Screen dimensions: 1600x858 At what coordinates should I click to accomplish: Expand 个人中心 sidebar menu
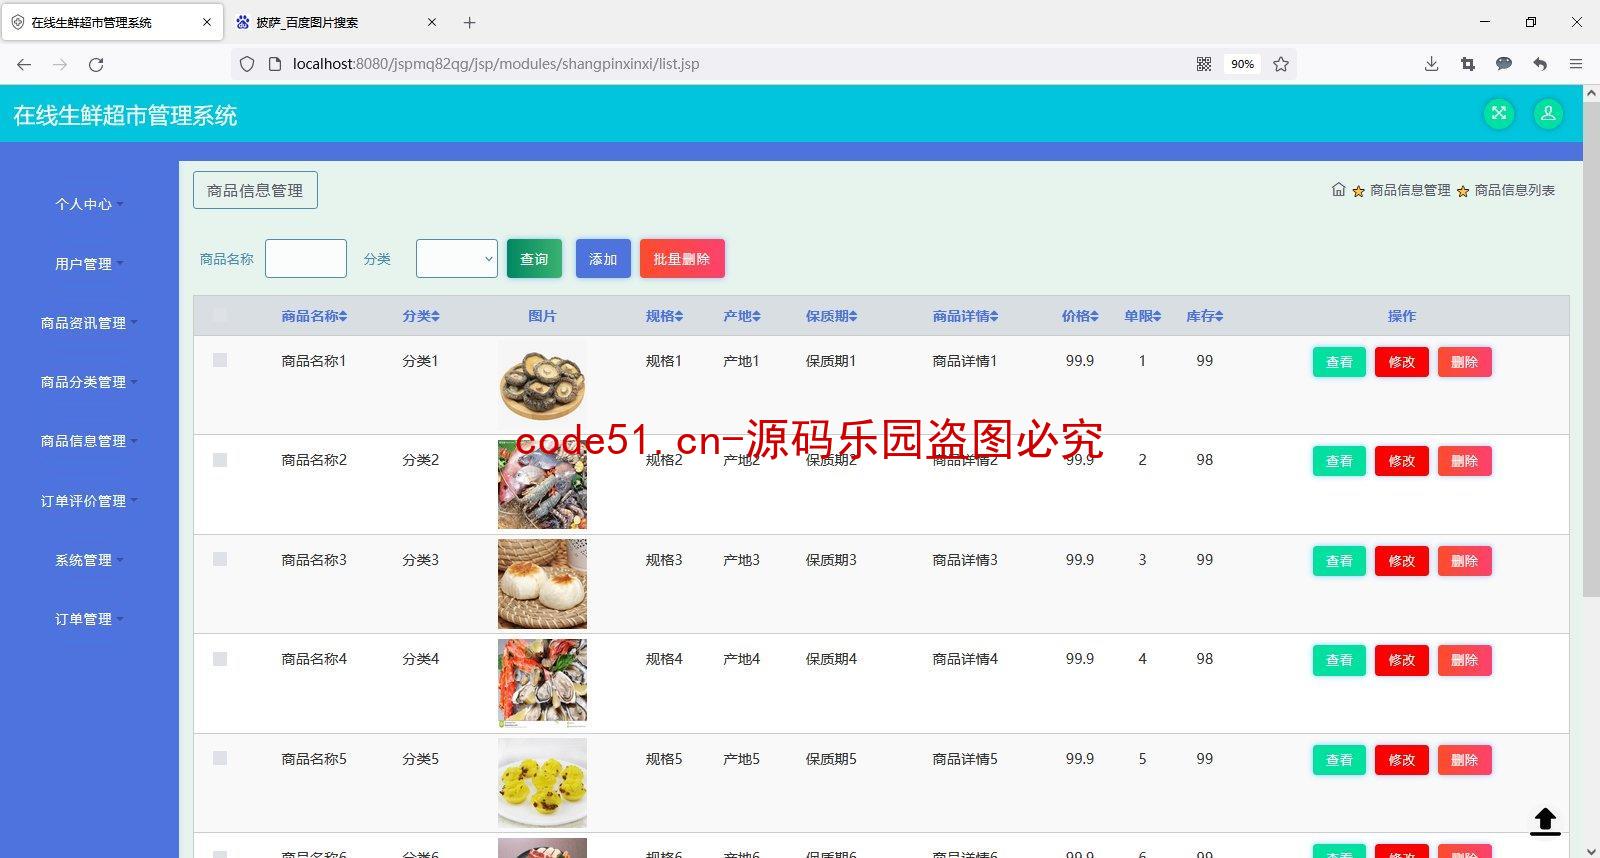tap(89, 204)
